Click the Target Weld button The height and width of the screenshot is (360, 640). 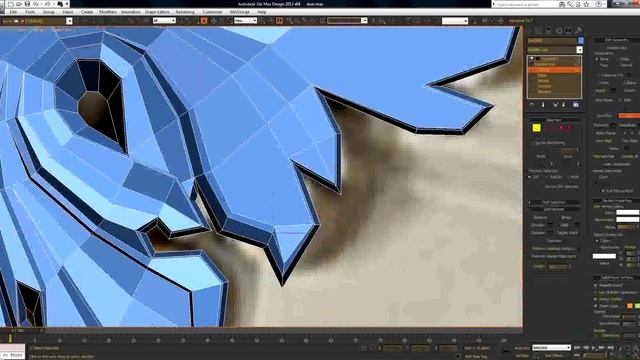[567, 233]
